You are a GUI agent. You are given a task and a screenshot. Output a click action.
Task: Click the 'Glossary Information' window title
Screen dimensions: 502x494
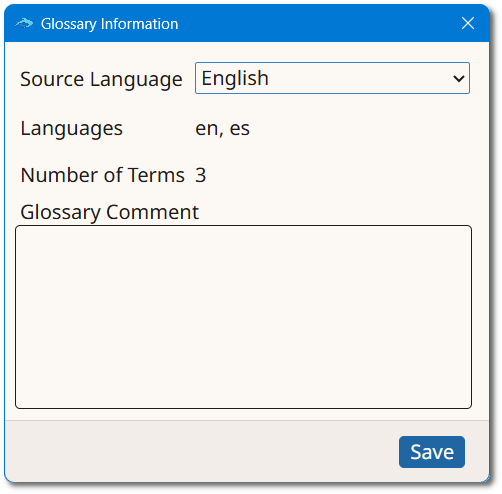(110, 24)
